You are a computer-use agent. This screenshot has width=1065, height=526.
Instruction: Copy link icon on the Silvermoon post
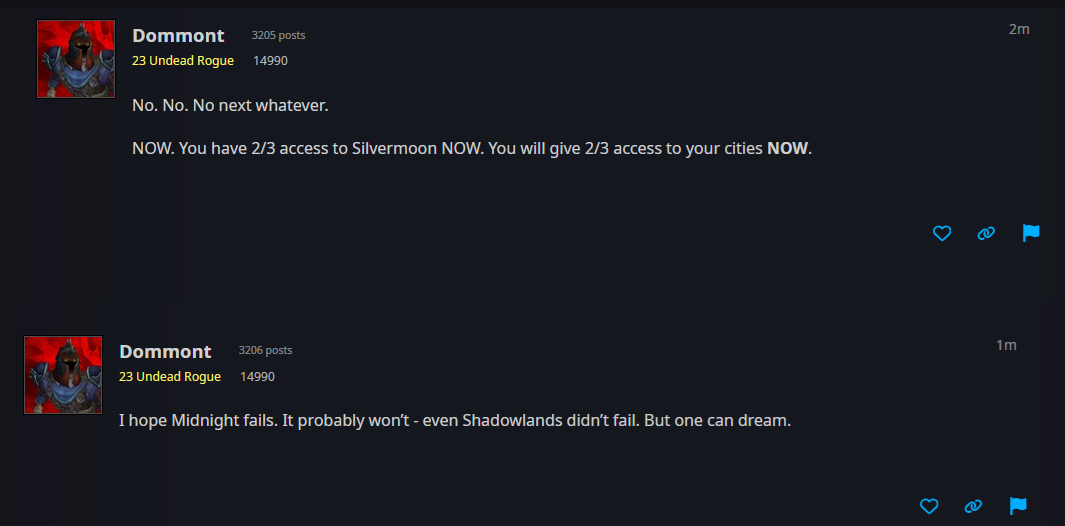tap(986, 233)
